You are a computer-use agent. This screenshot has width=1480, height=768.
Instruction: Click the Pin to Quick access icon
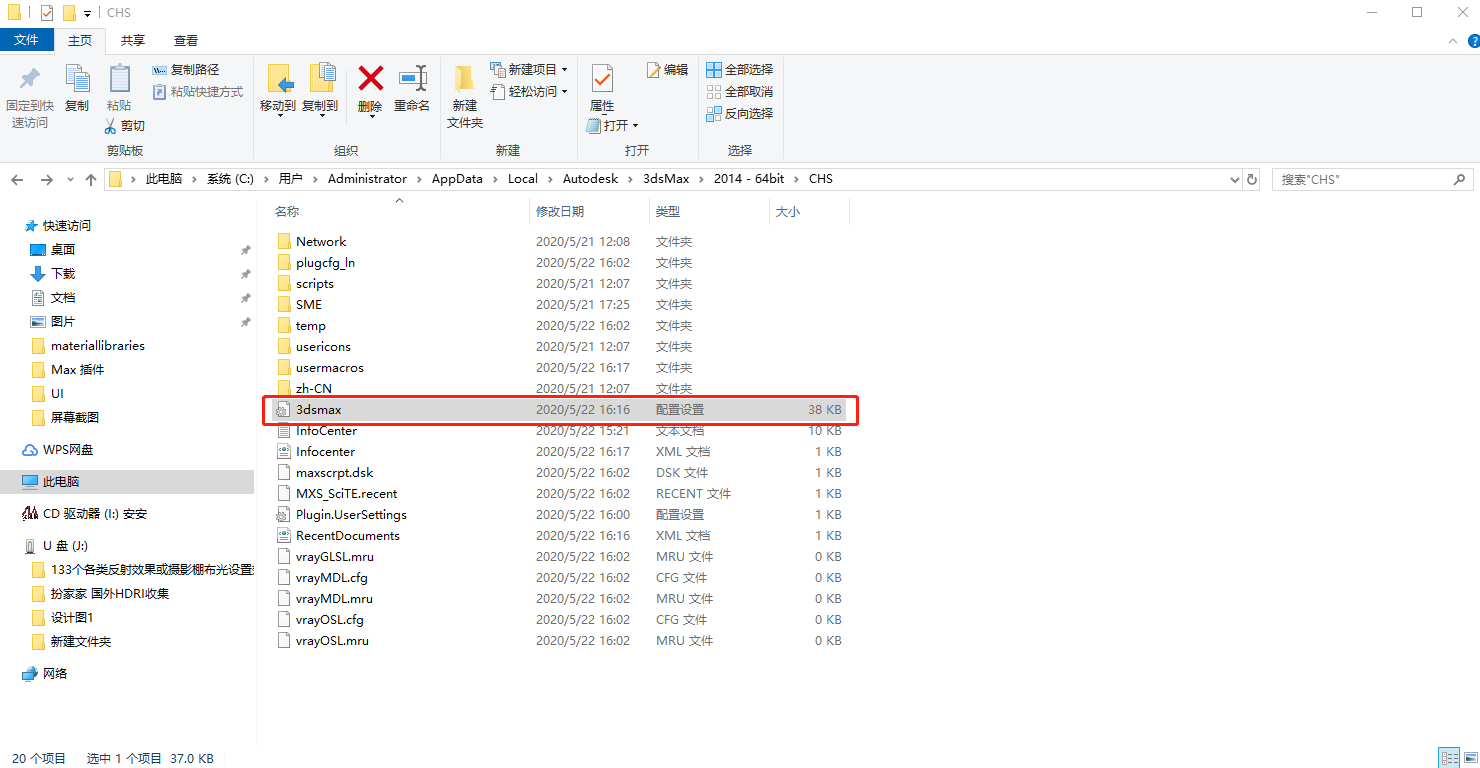(x=30, y=78)
